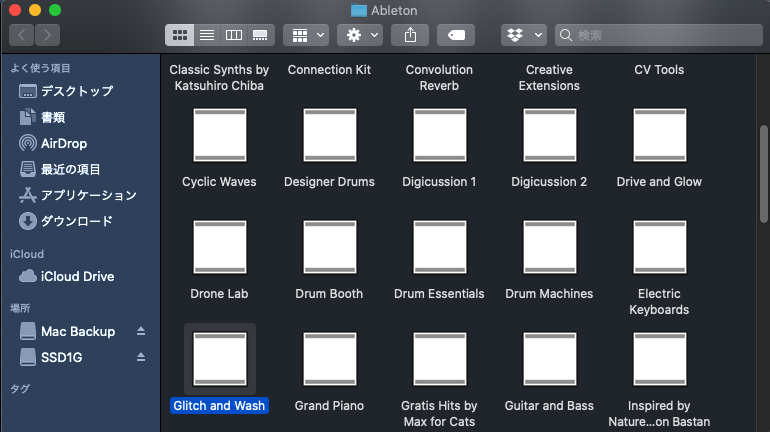The width and height of the screenshot is (770, 432).
Task: Switch to icon view
Action: coord(180,35)
